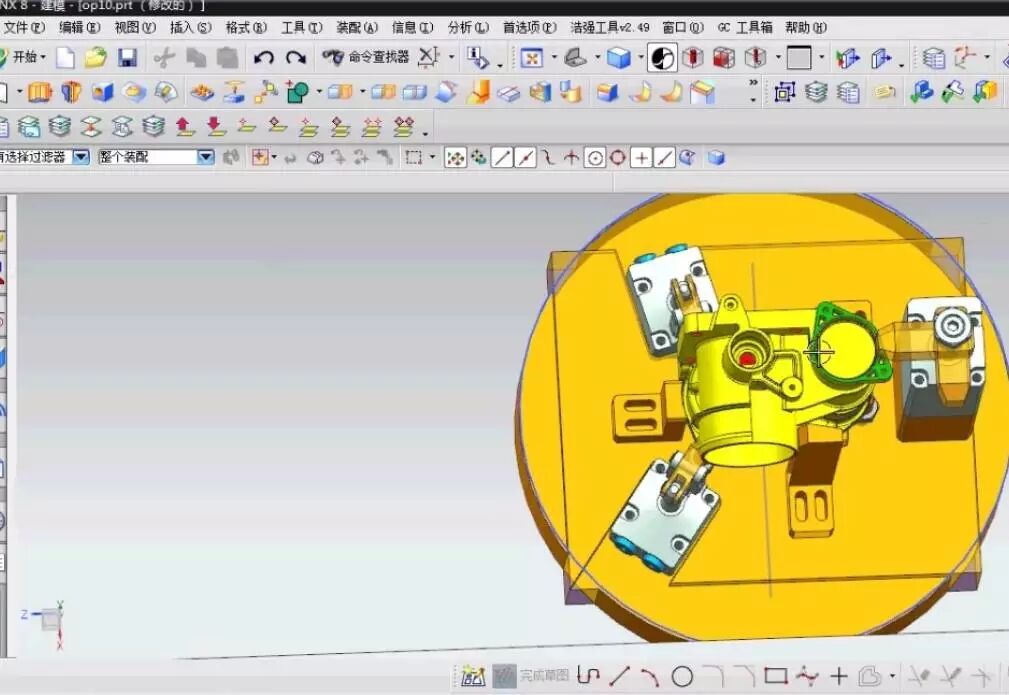Image resolution: width=1009 pixels, height=695 pixels.
Task: Open the 装配 menu
Action: (x=356, y=27)
